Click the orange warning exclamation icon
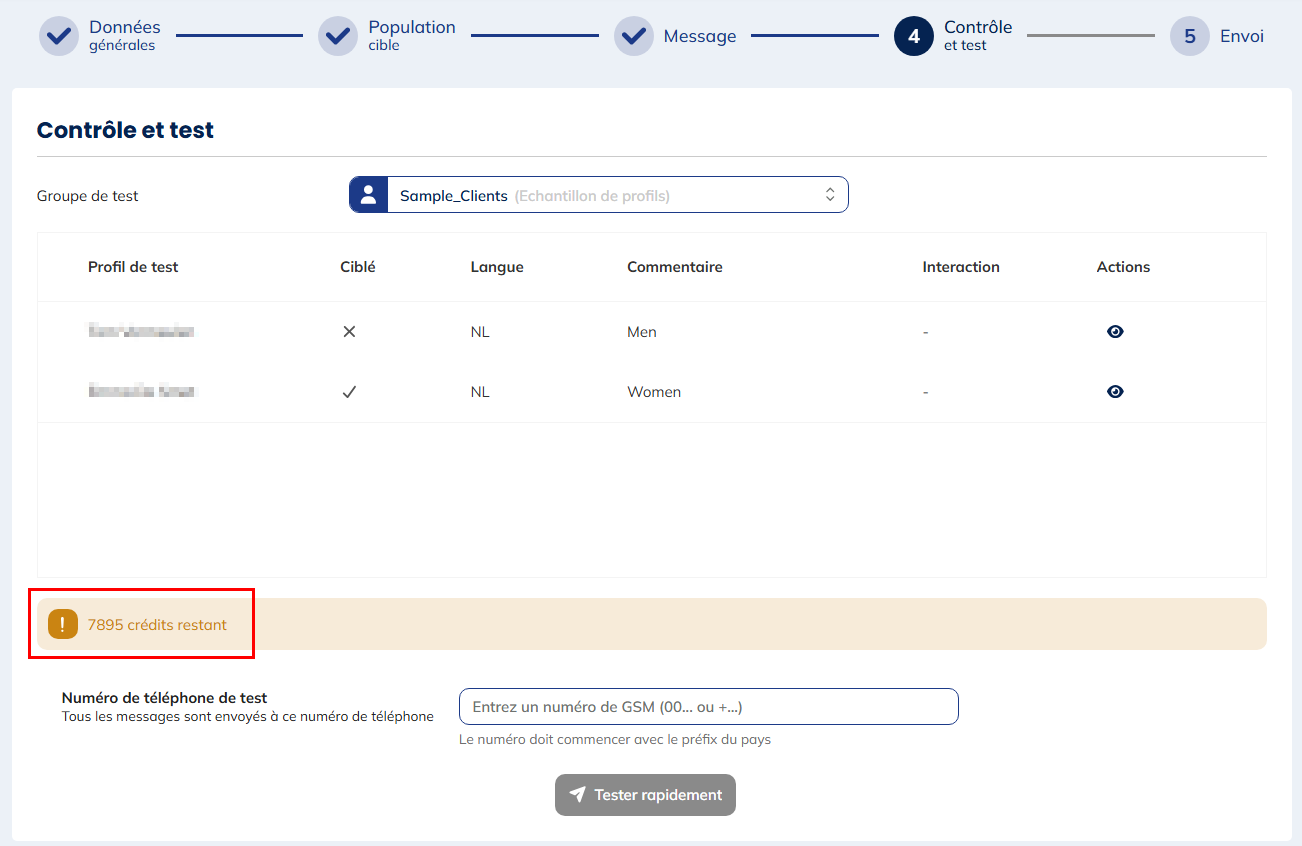 coord(63,625)
